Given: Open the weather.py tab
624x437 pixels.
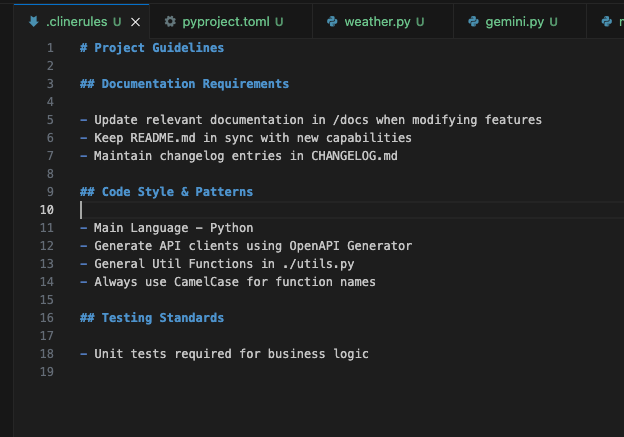Looking at the screenshot, I should [x=377, y=21].
